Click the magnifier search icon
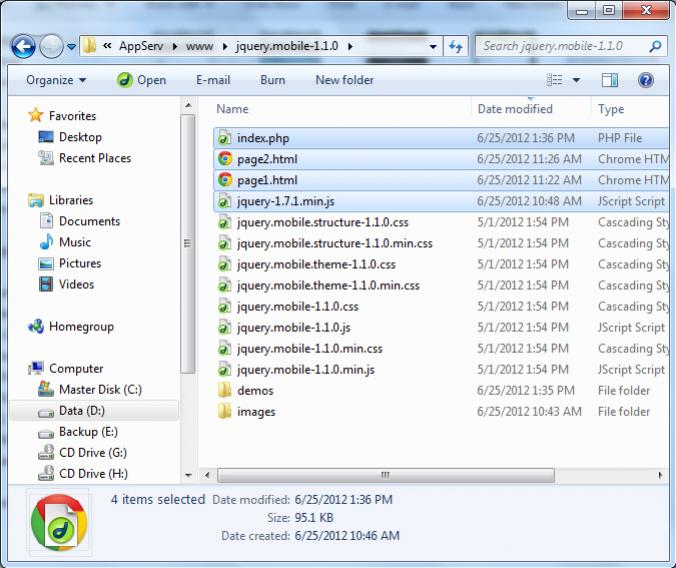Image resolution: width=676 pixels, height=568 pixels. (x=655, y=46)
